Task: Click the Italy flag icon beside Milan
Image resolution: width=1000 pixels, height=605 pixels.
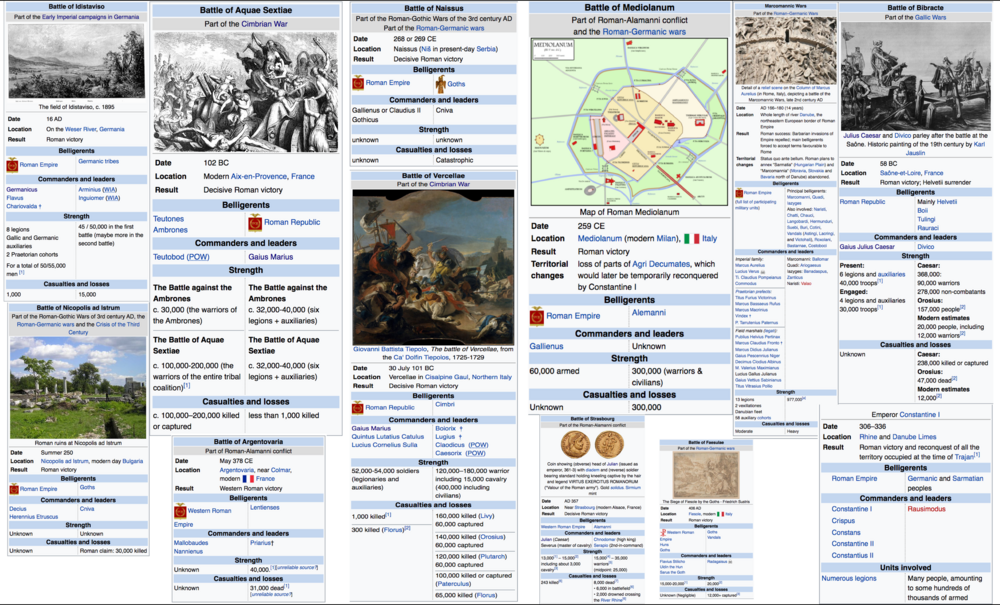Action: point(691,239)
